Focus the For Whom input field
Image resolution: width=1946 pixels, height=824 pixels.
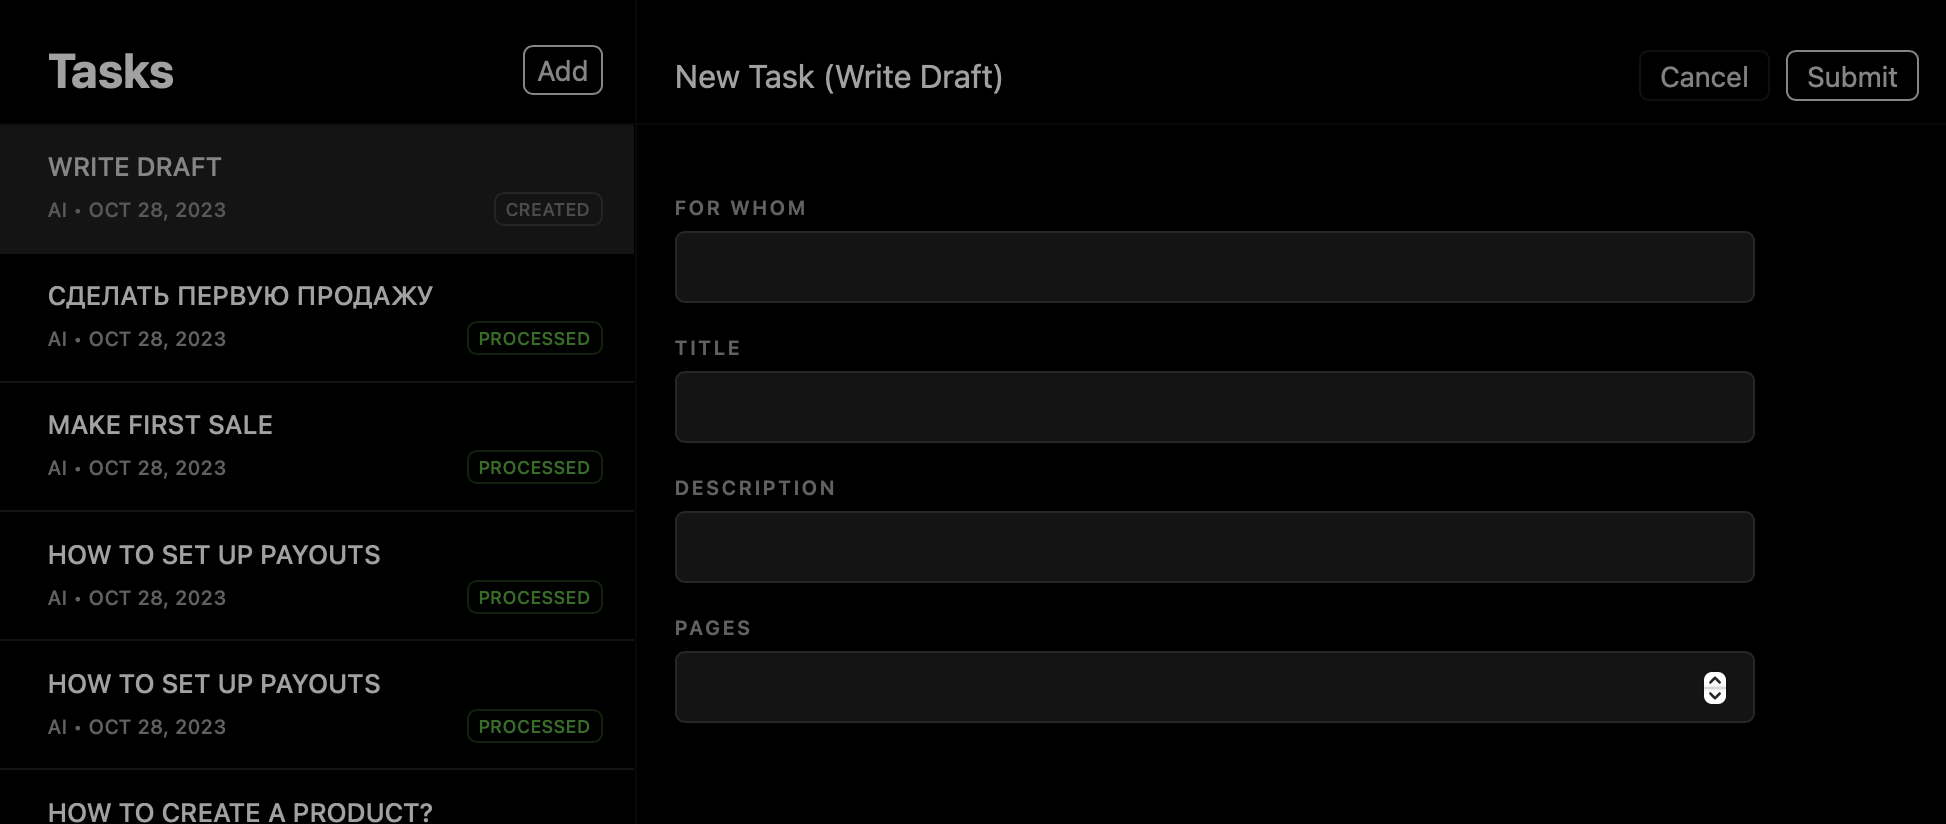(1214, 267)
